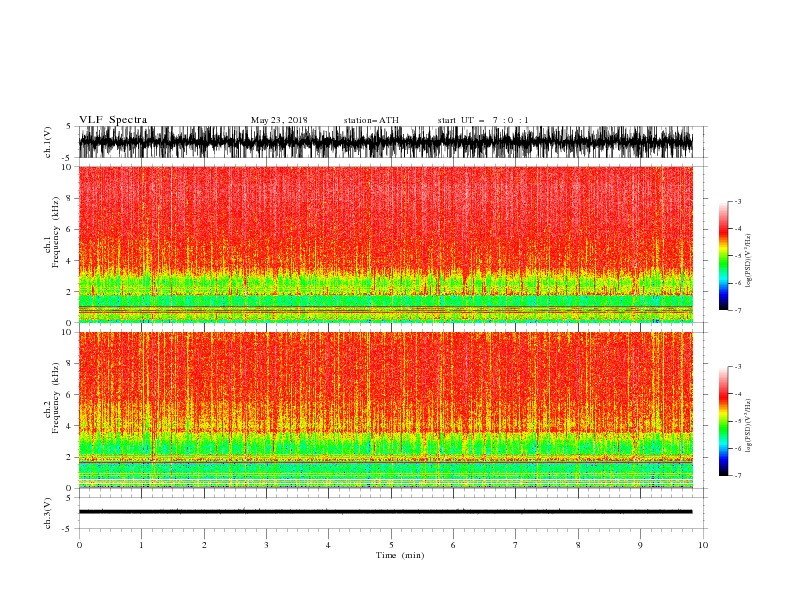
Task: Click the time axis tick label "10"
Action: 703,545
